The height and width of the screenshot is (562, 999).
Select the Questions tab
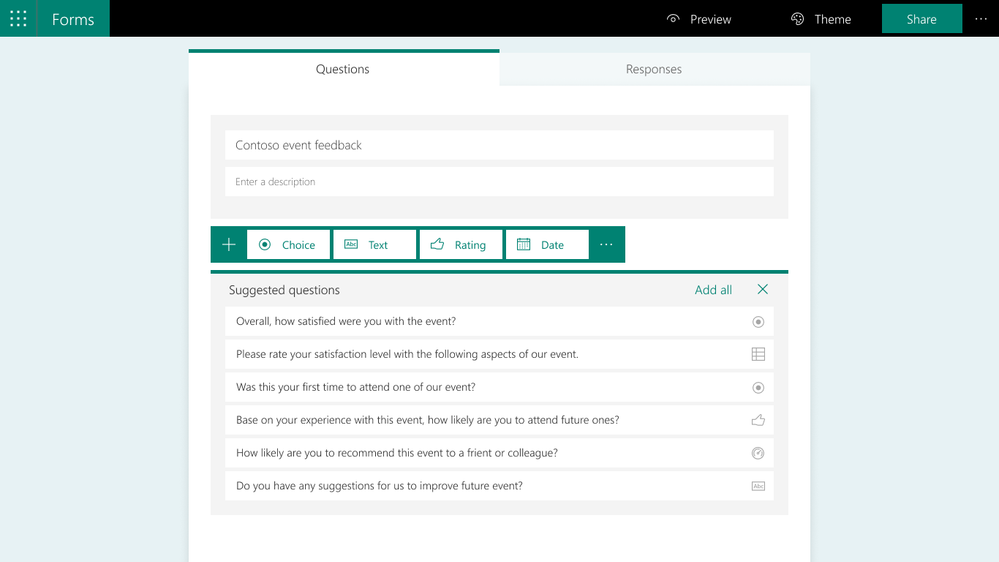tap(343, 68)
